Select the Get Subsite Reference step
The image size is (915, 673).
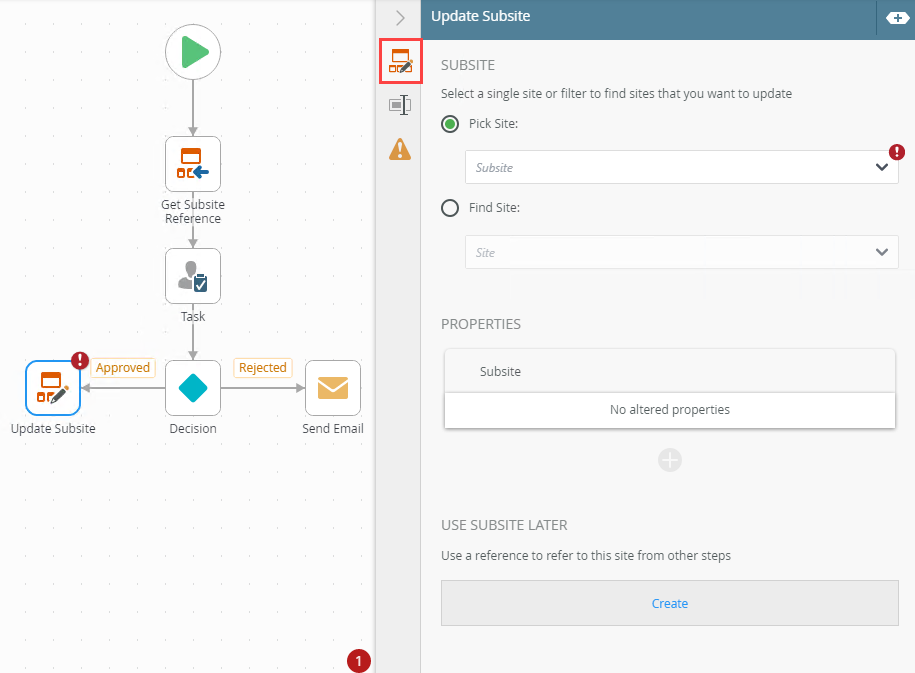tap(193, 164)
